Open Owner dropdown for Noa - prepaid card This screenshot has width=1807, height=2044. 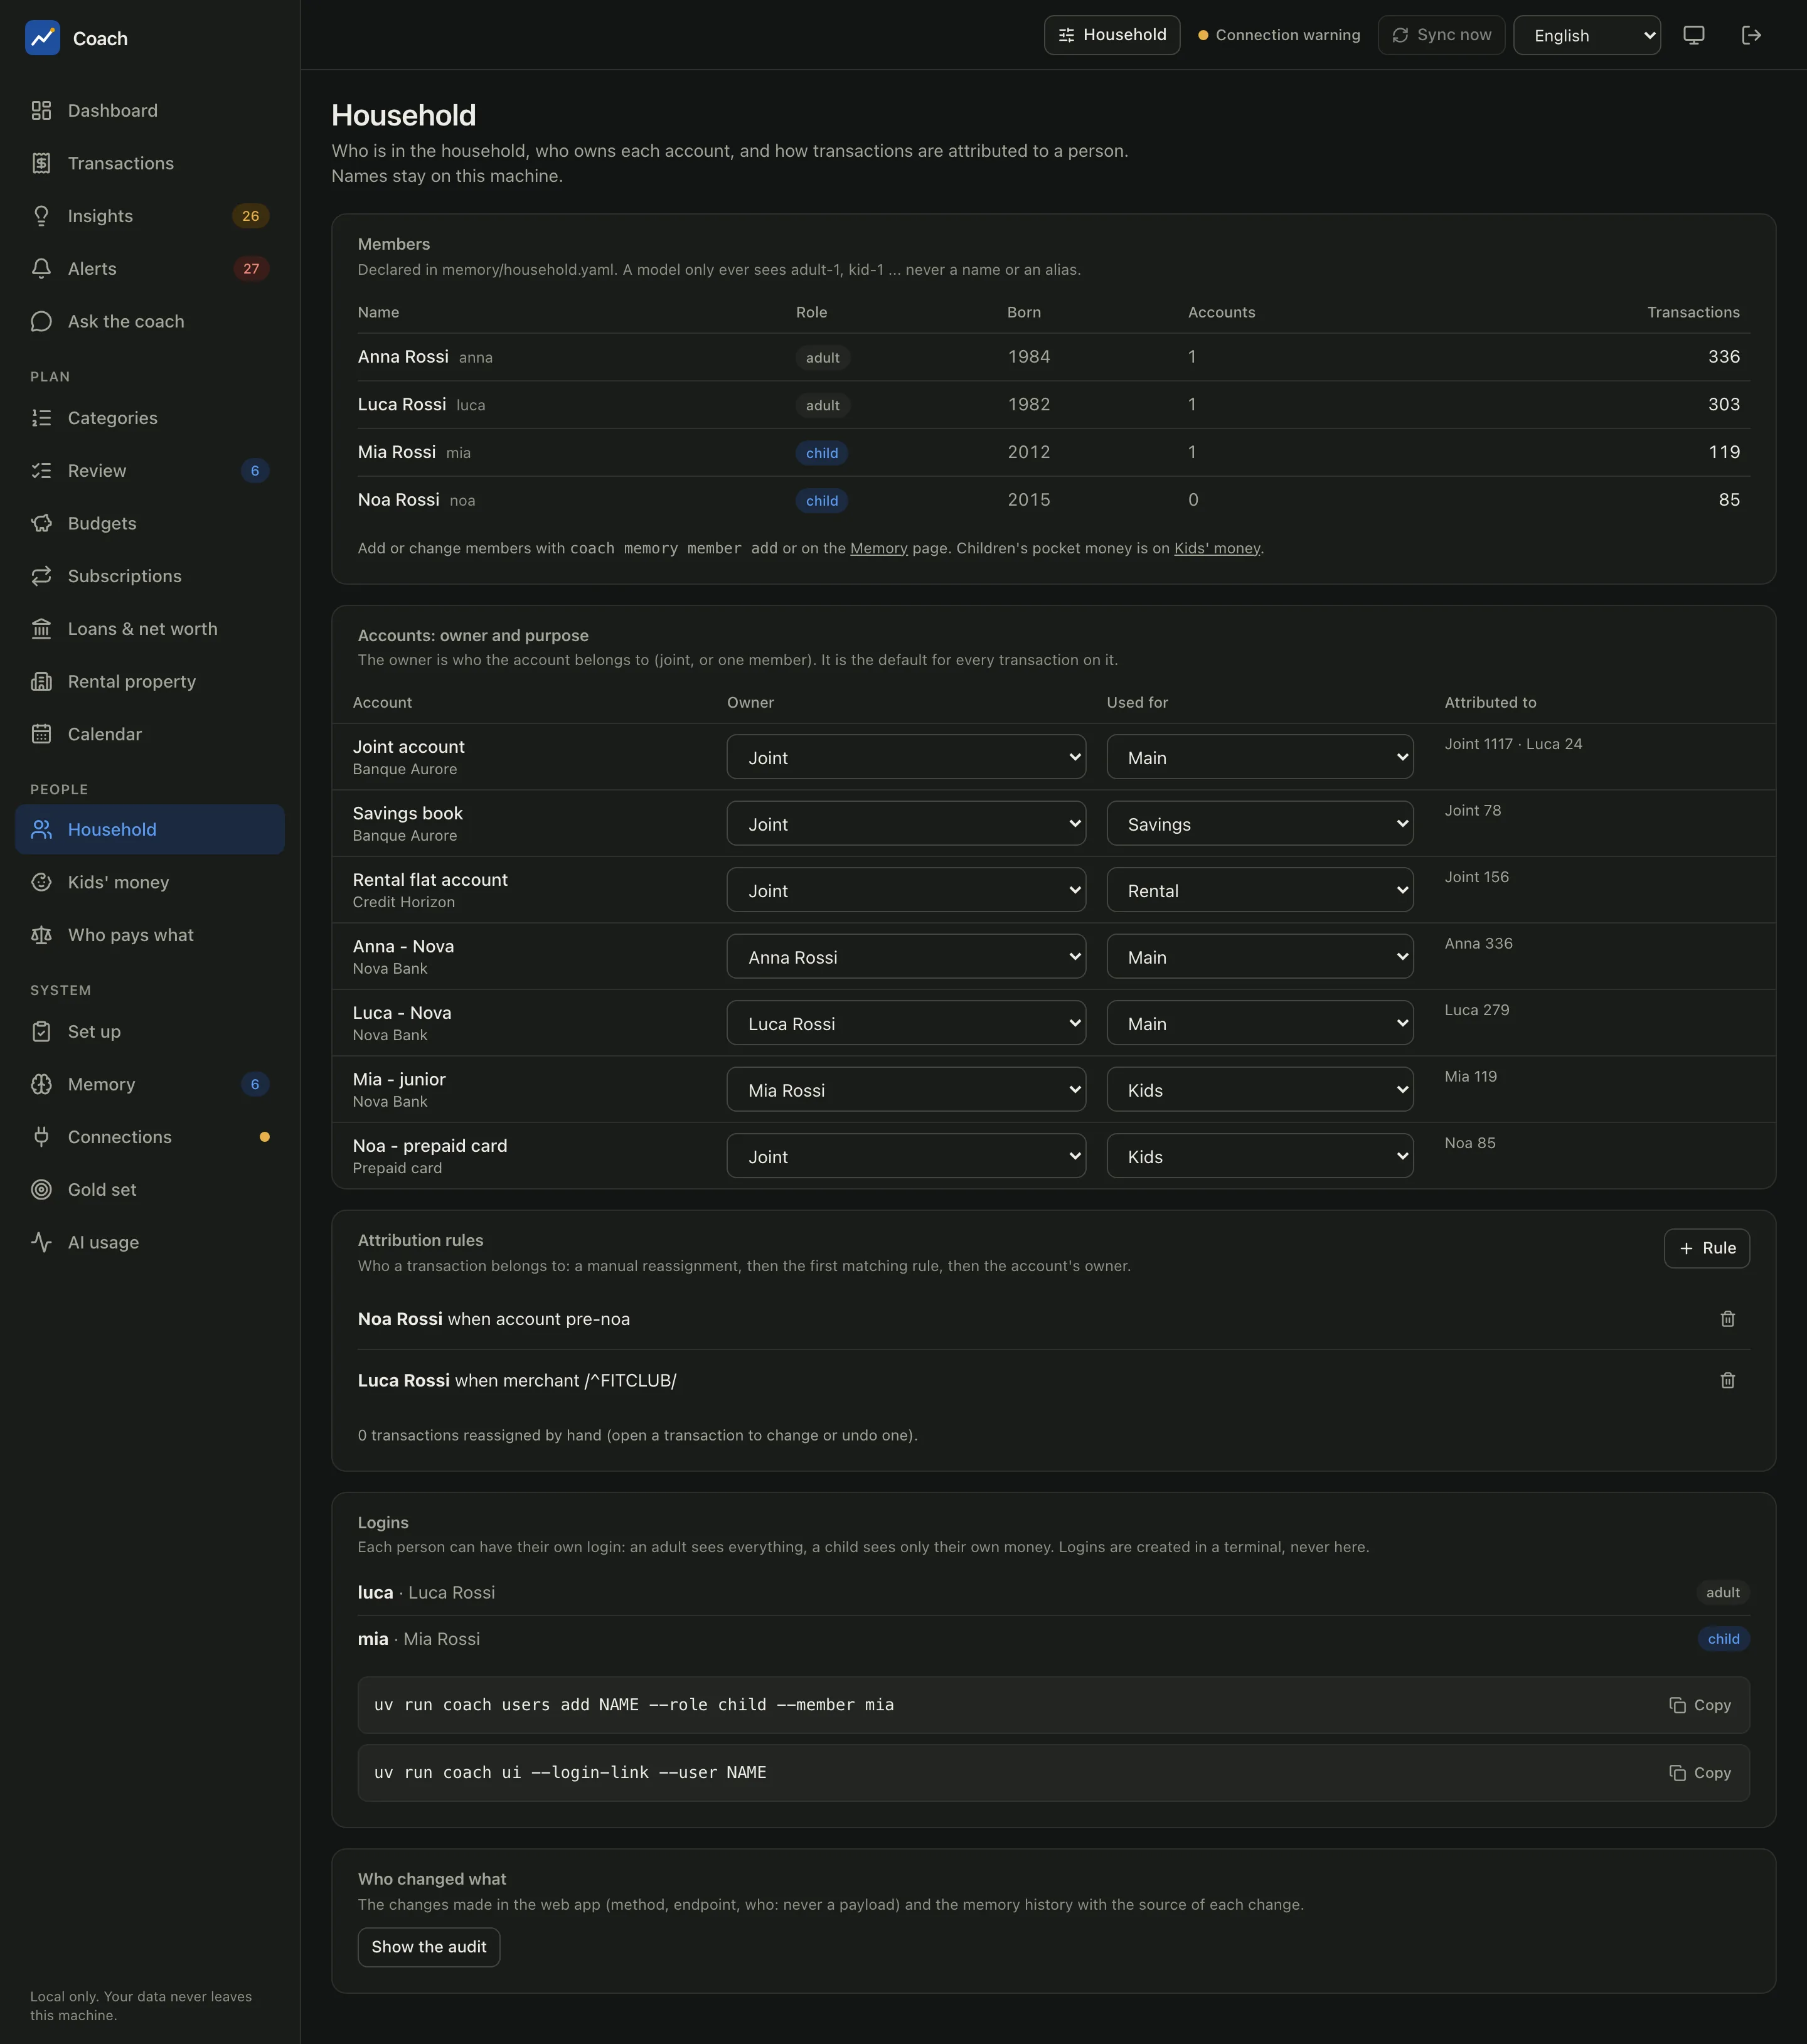coord(906,1156)
